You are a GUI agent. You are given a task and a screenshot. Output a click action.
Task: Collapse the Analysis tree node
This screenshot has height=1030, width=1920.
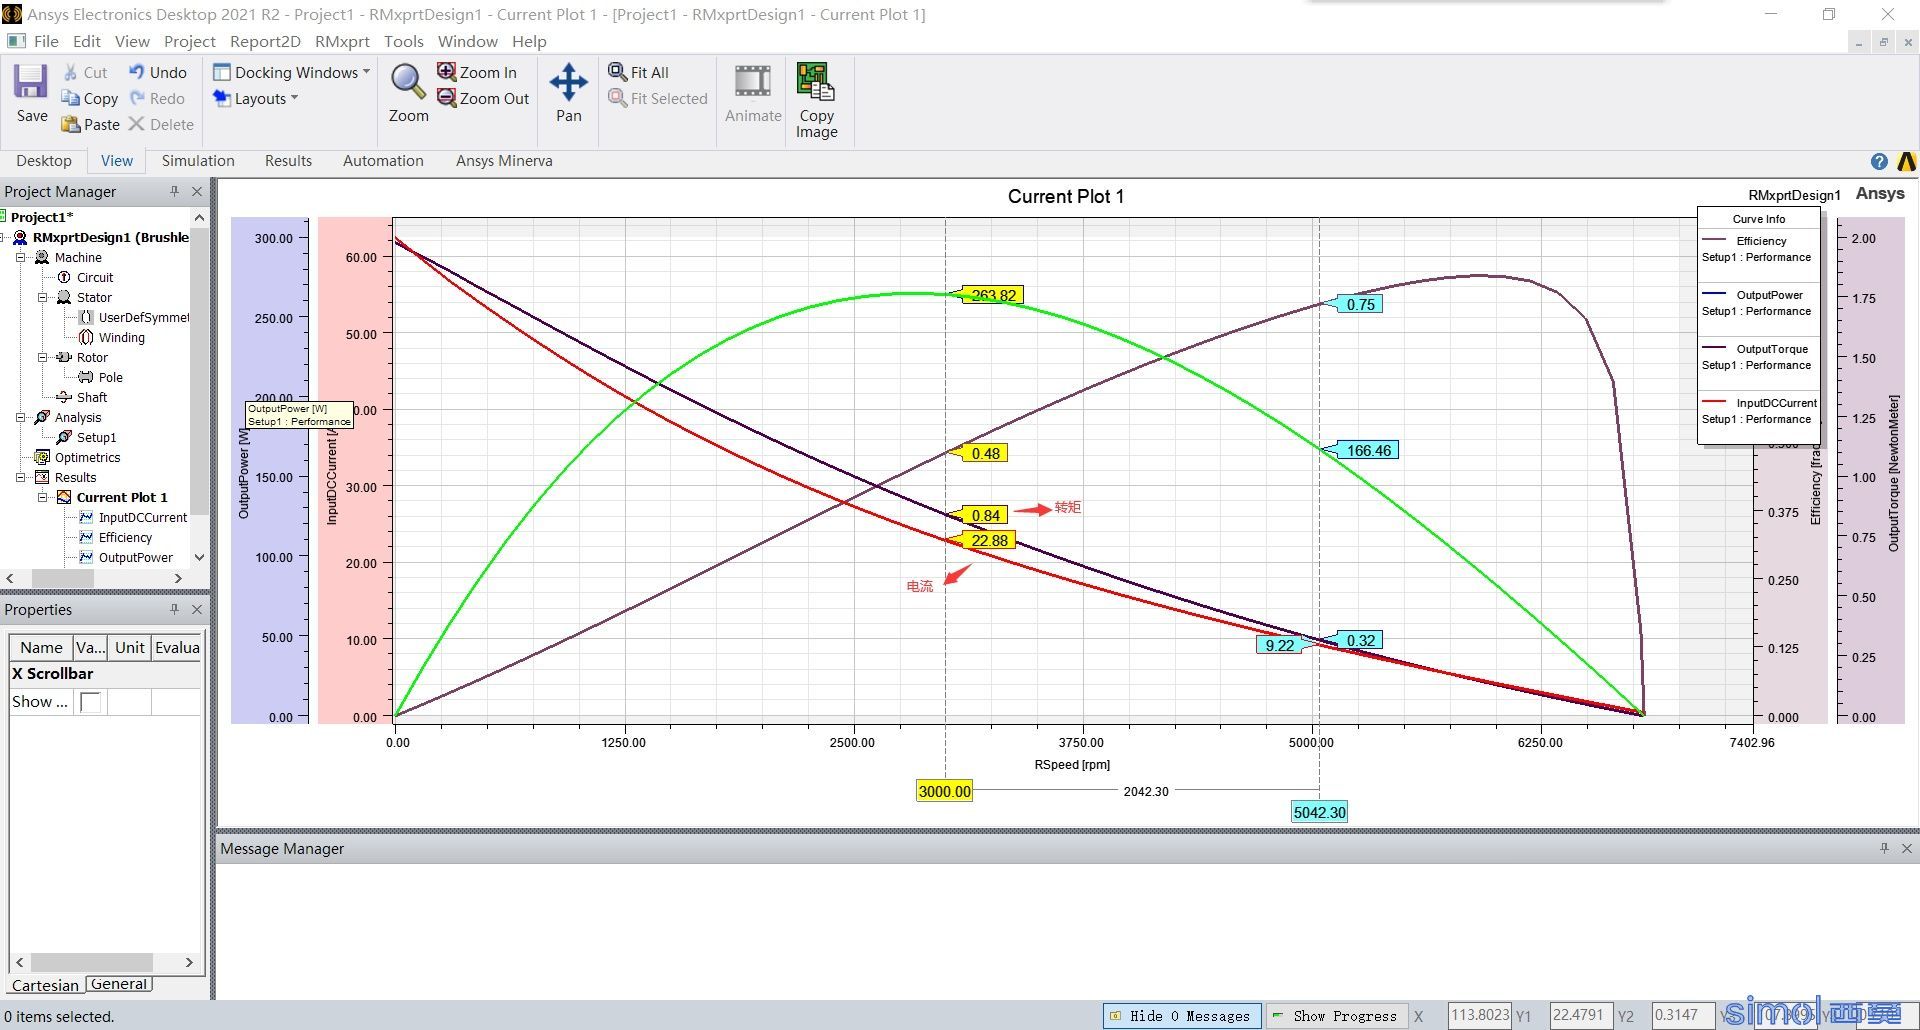coord(20,417)
